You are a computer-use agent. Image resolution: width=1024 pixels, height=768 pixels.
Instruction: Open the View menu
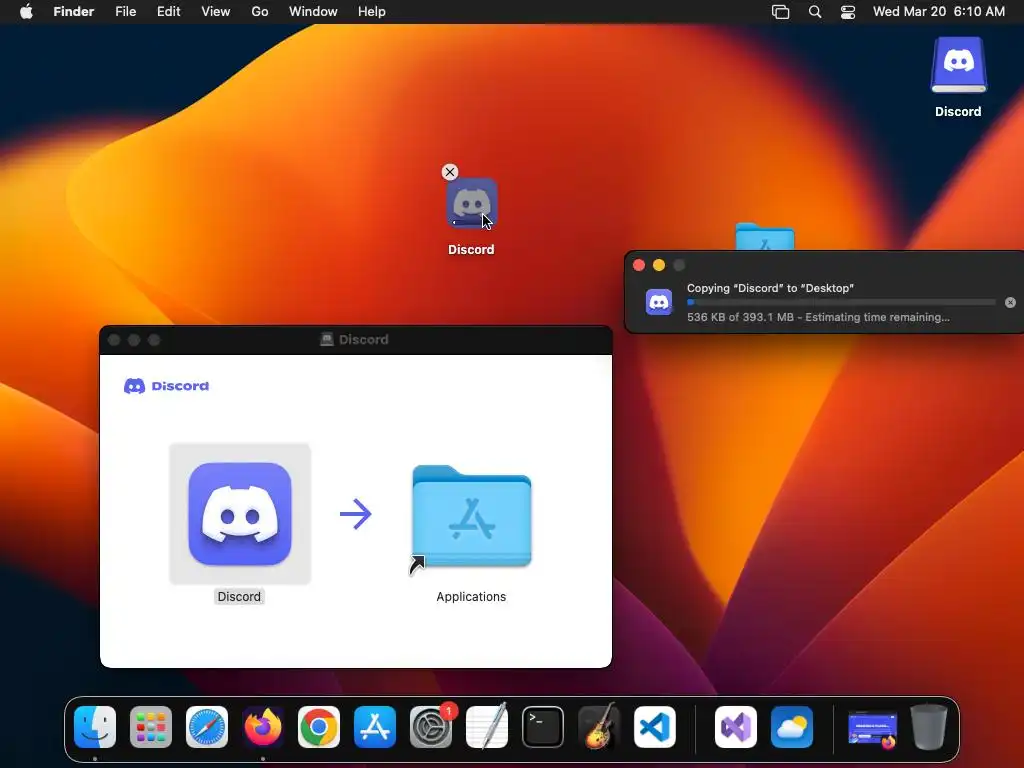[216, 12]
